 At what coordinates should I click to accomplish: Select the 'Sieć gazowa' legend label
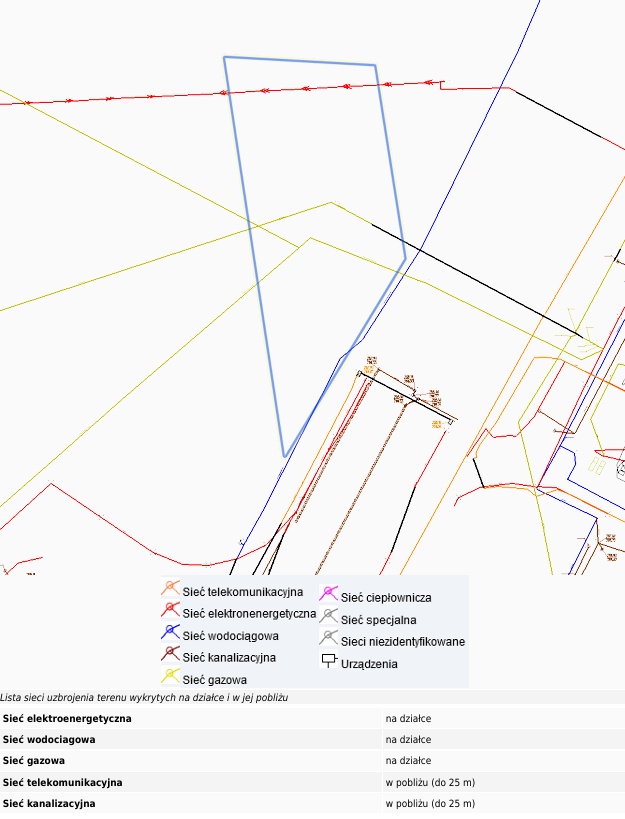214,680
